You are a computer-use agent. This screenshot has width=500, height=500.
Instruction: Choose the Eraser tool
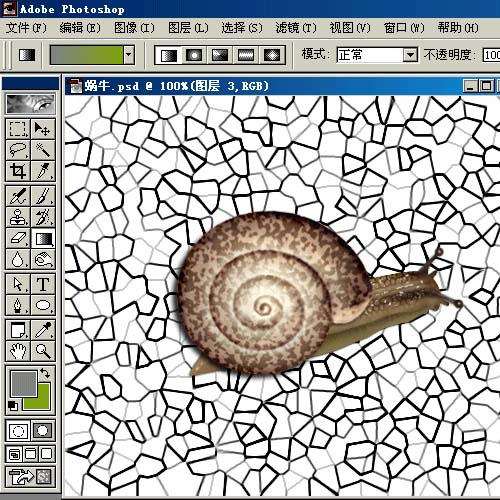[18, 238]
